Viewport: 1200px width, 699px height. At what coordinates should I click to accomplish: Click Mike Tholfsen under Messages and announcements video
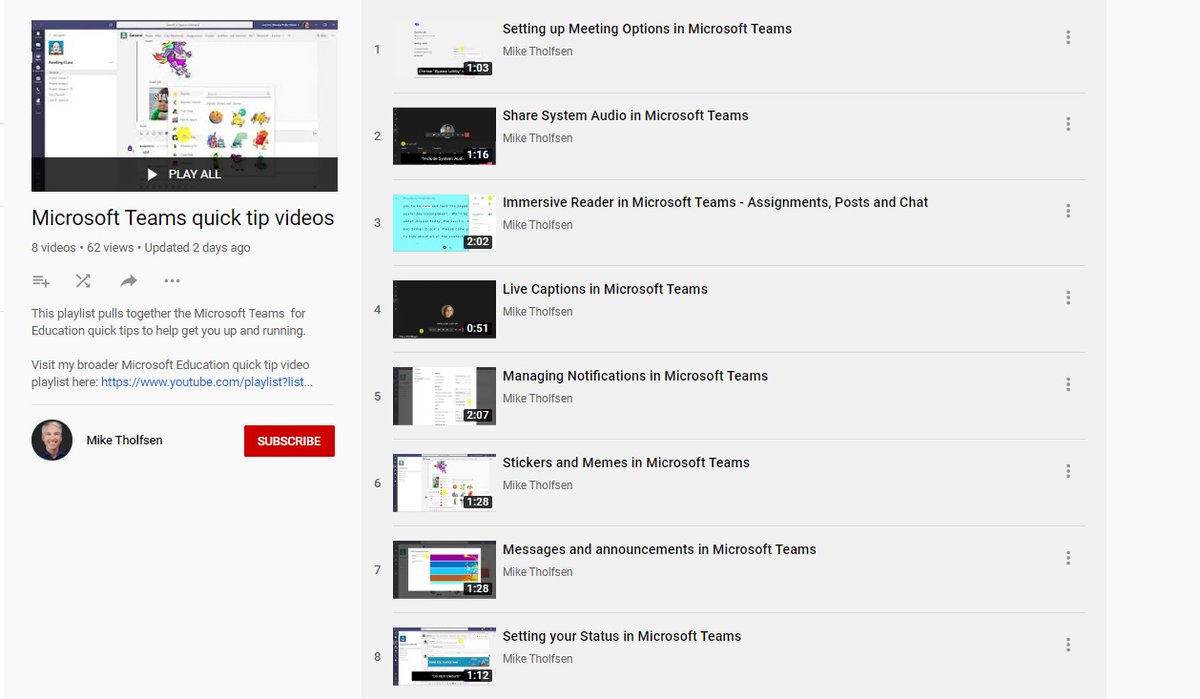[537, 572]
